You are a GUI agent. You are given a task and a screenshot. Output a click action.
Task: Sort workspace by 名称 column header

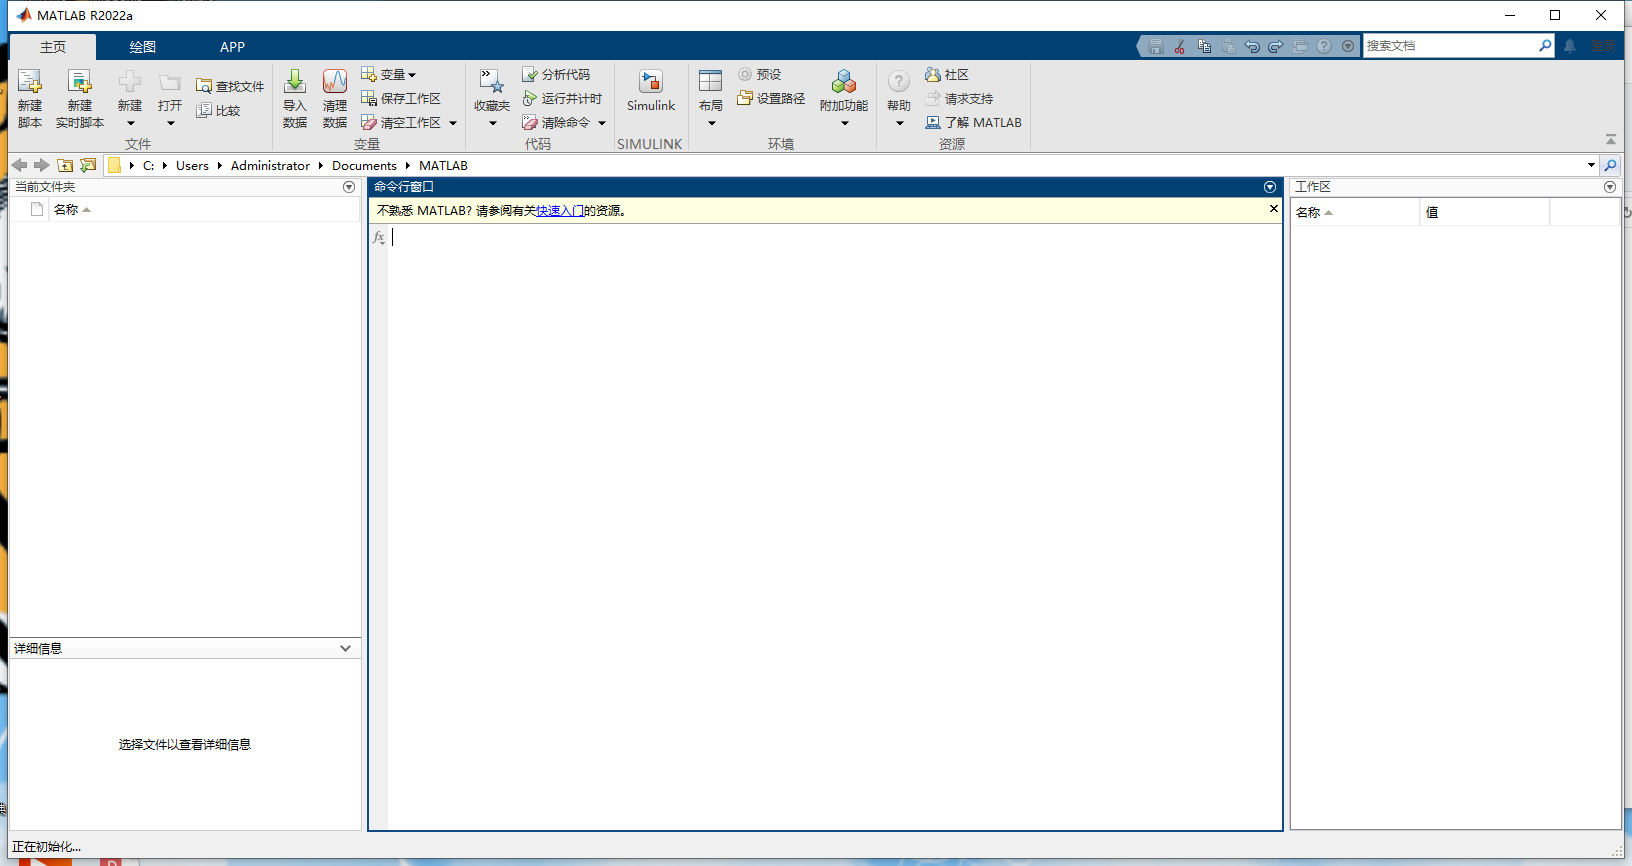pyautogui.click(x=1354, y=212)
